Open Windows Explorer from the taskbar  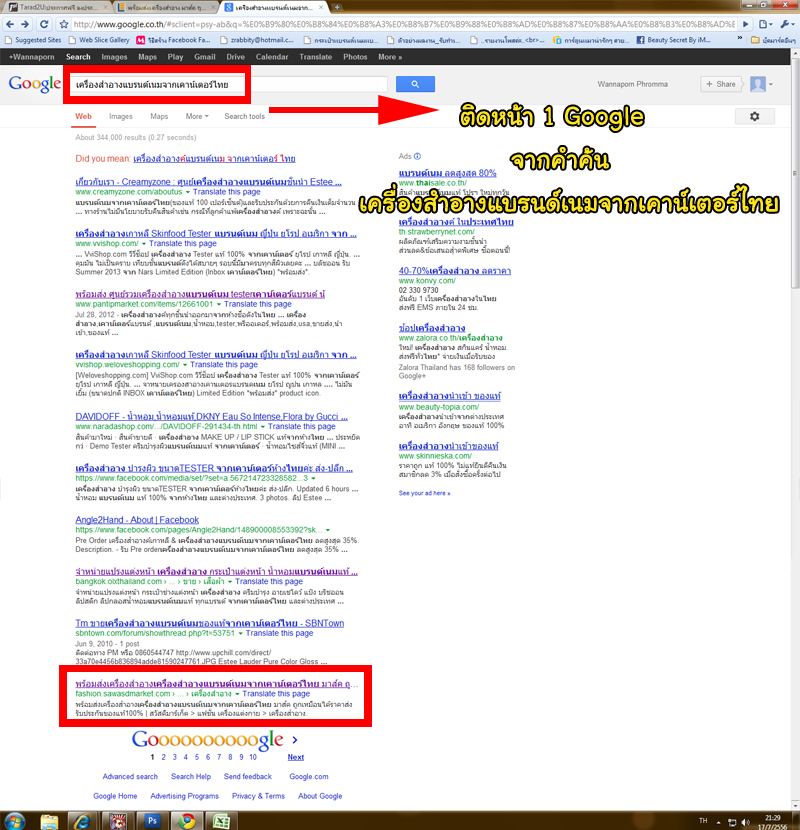(49, 821)
